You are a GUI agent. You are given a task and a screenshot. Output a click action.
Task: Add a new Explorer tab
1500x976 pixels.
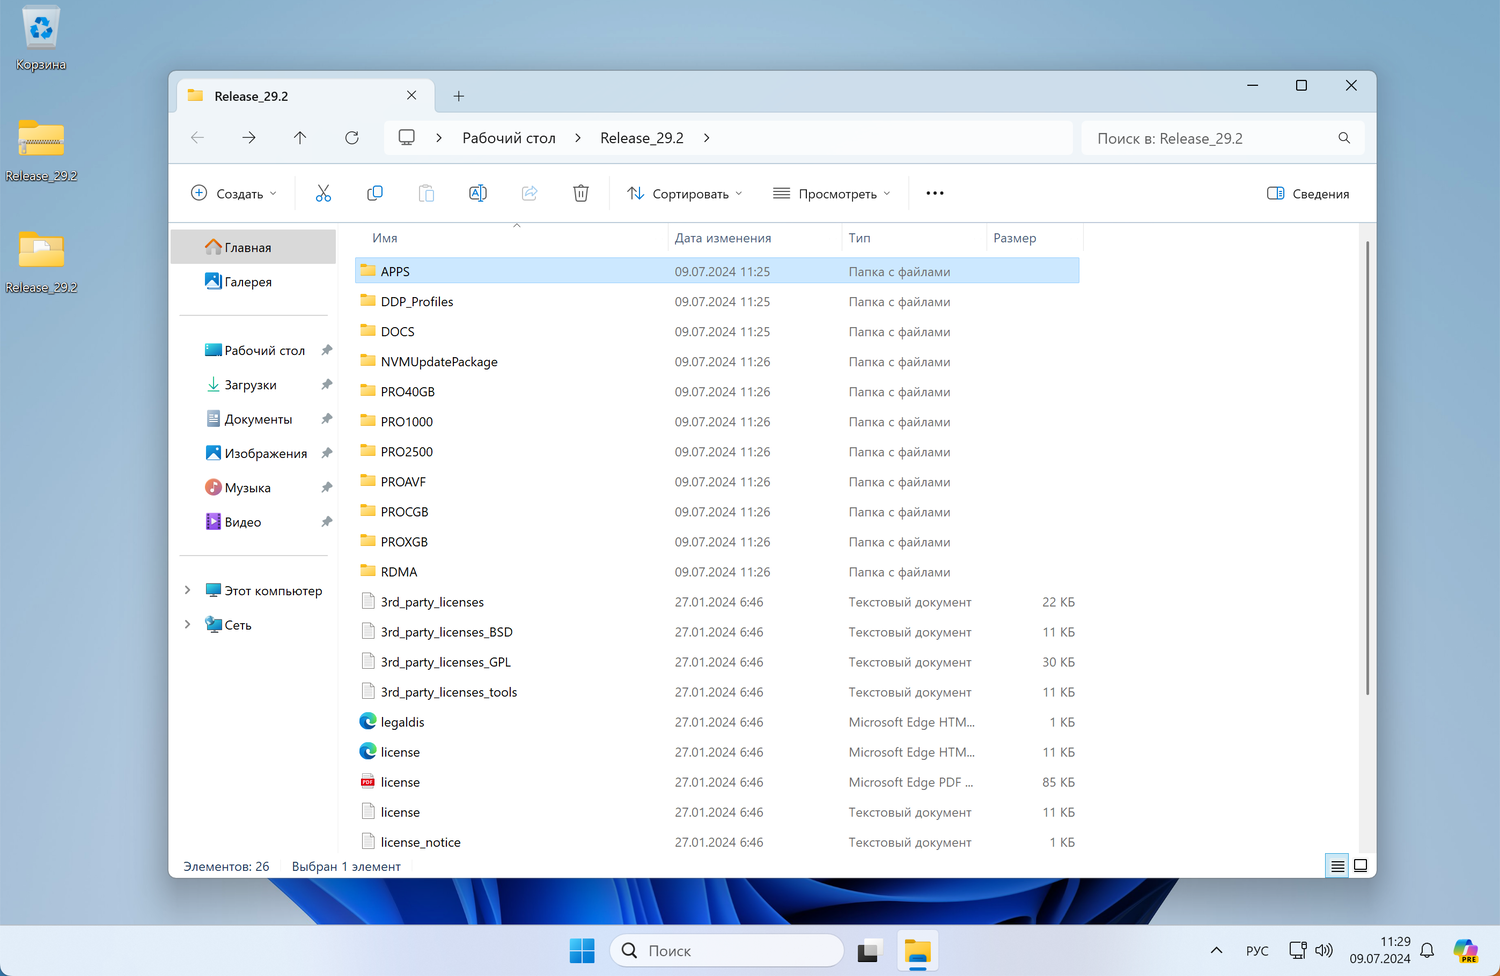pyautogui.click(x=459, y=96)
